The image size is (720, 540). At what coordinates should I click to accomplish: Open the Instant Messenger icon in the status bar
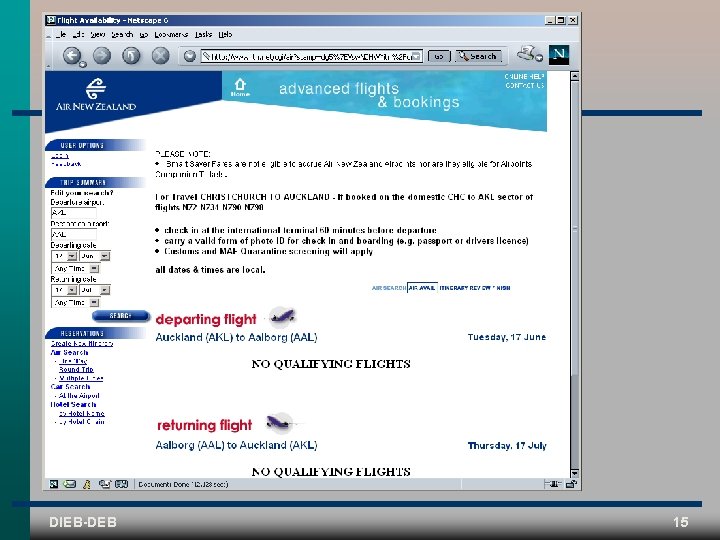pyautogui.click(x=87, y=484)
